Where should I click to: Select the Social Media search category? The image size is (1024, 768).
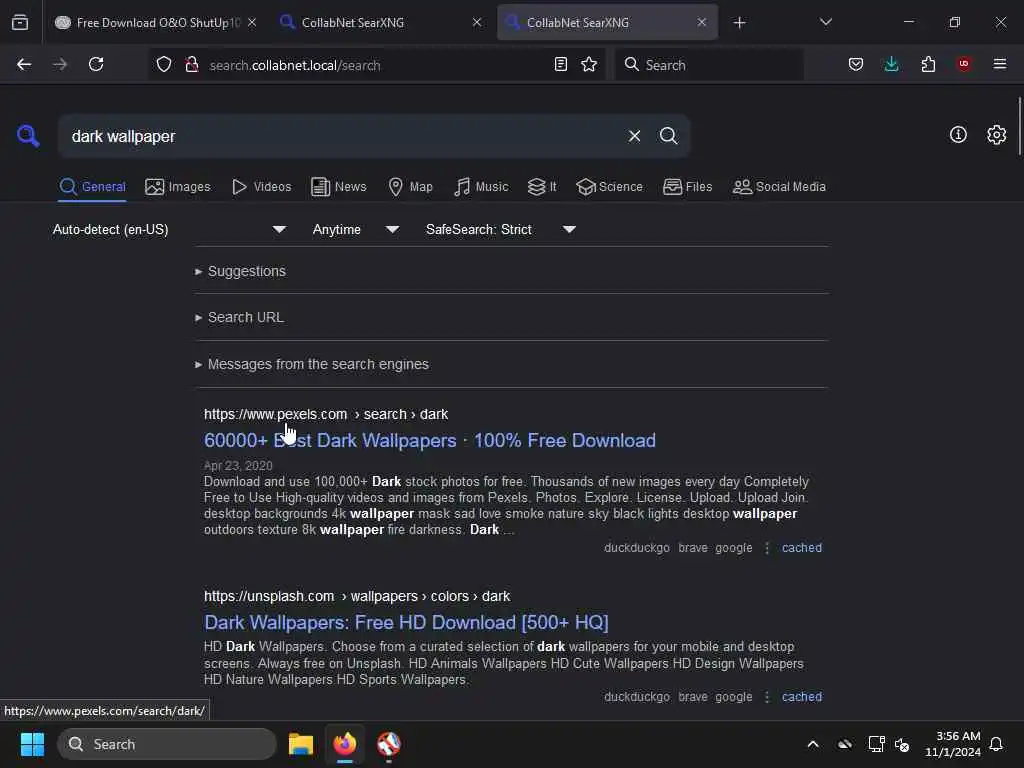pos(779,187)
